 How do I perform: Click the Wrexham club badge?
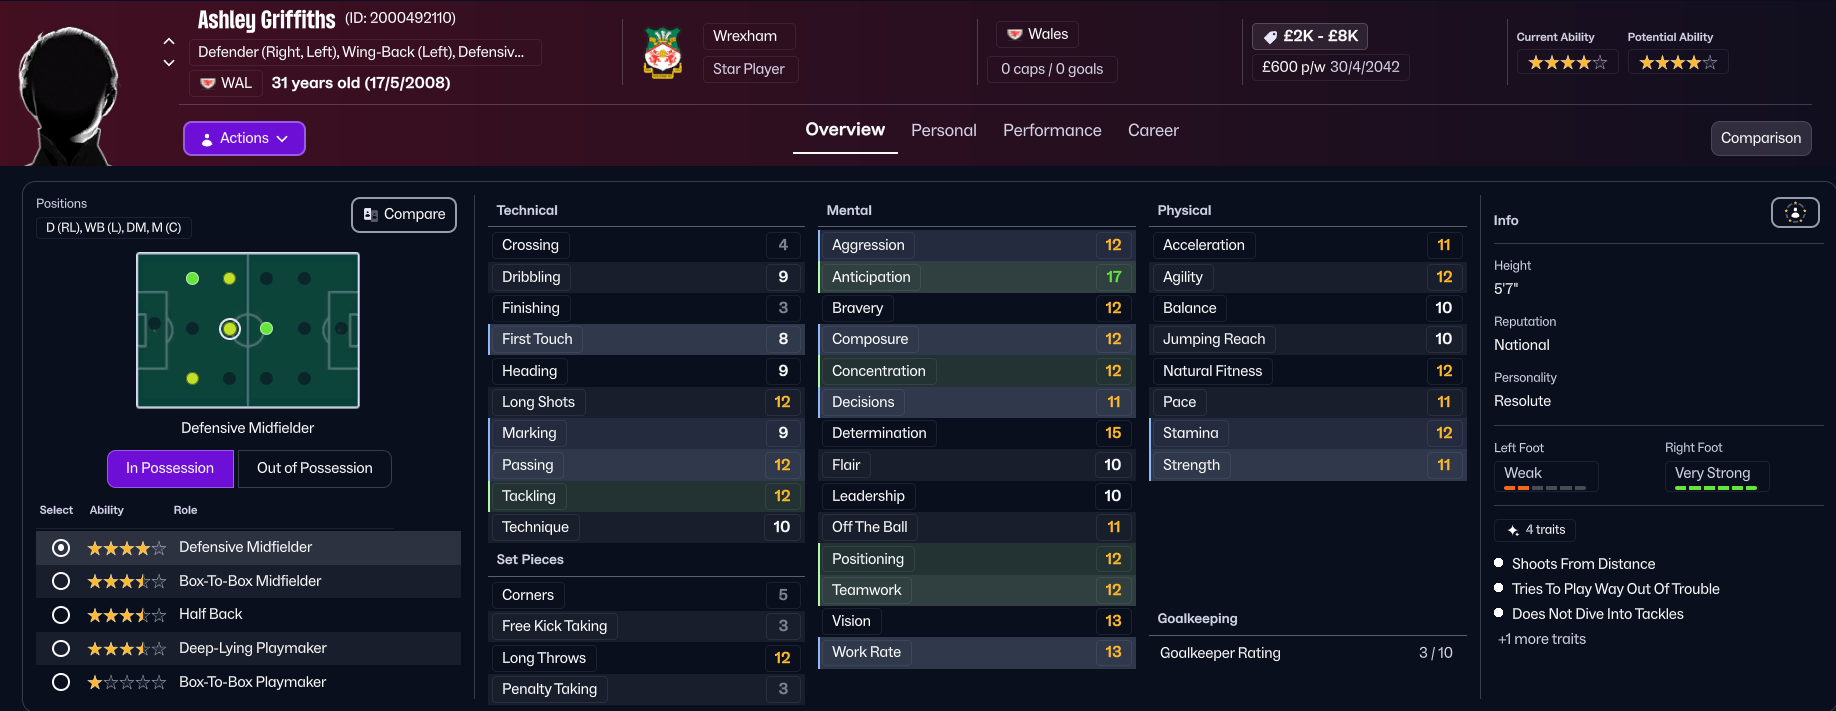click(662, 53)
